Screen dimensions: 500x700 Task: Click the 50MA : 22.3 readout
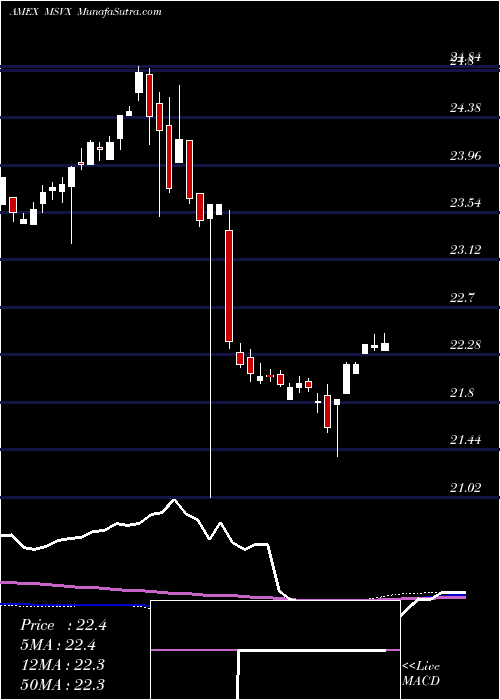pyautogui.click(x=62, y=684)
